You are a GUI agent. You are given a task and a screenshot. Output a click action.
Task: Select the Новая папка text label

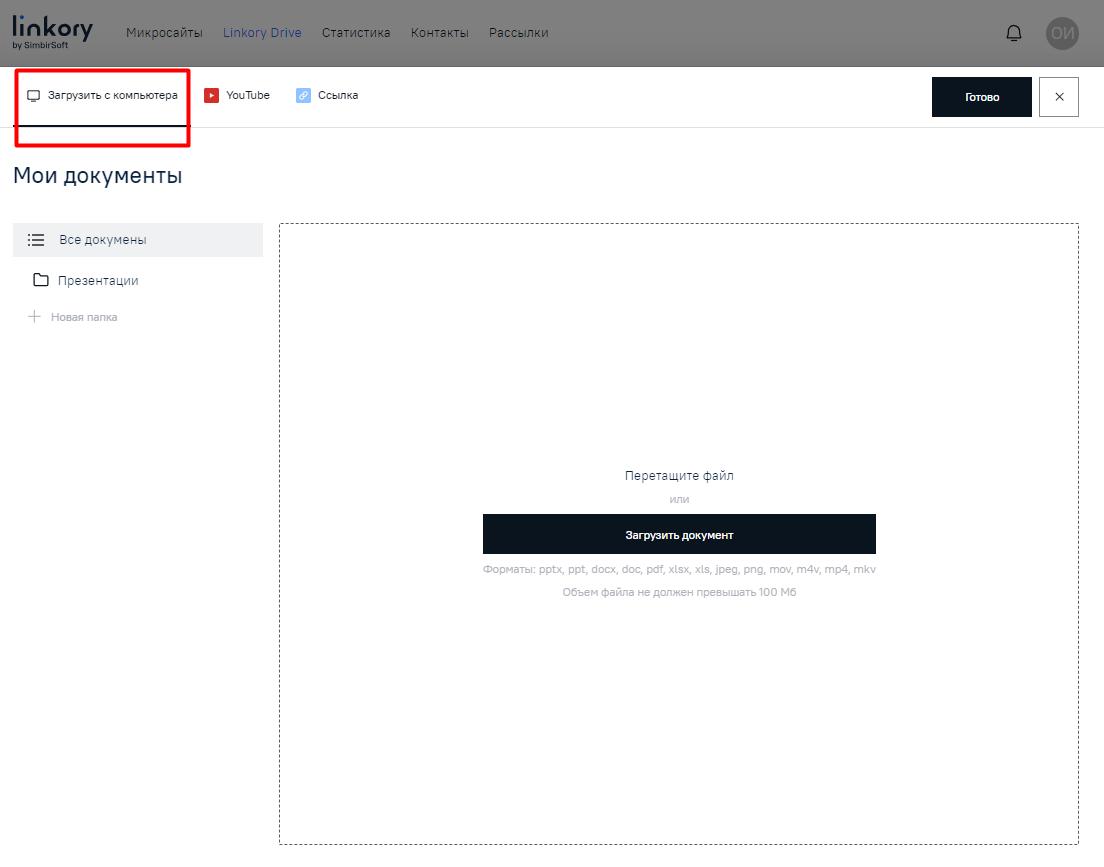pos(84,317)
